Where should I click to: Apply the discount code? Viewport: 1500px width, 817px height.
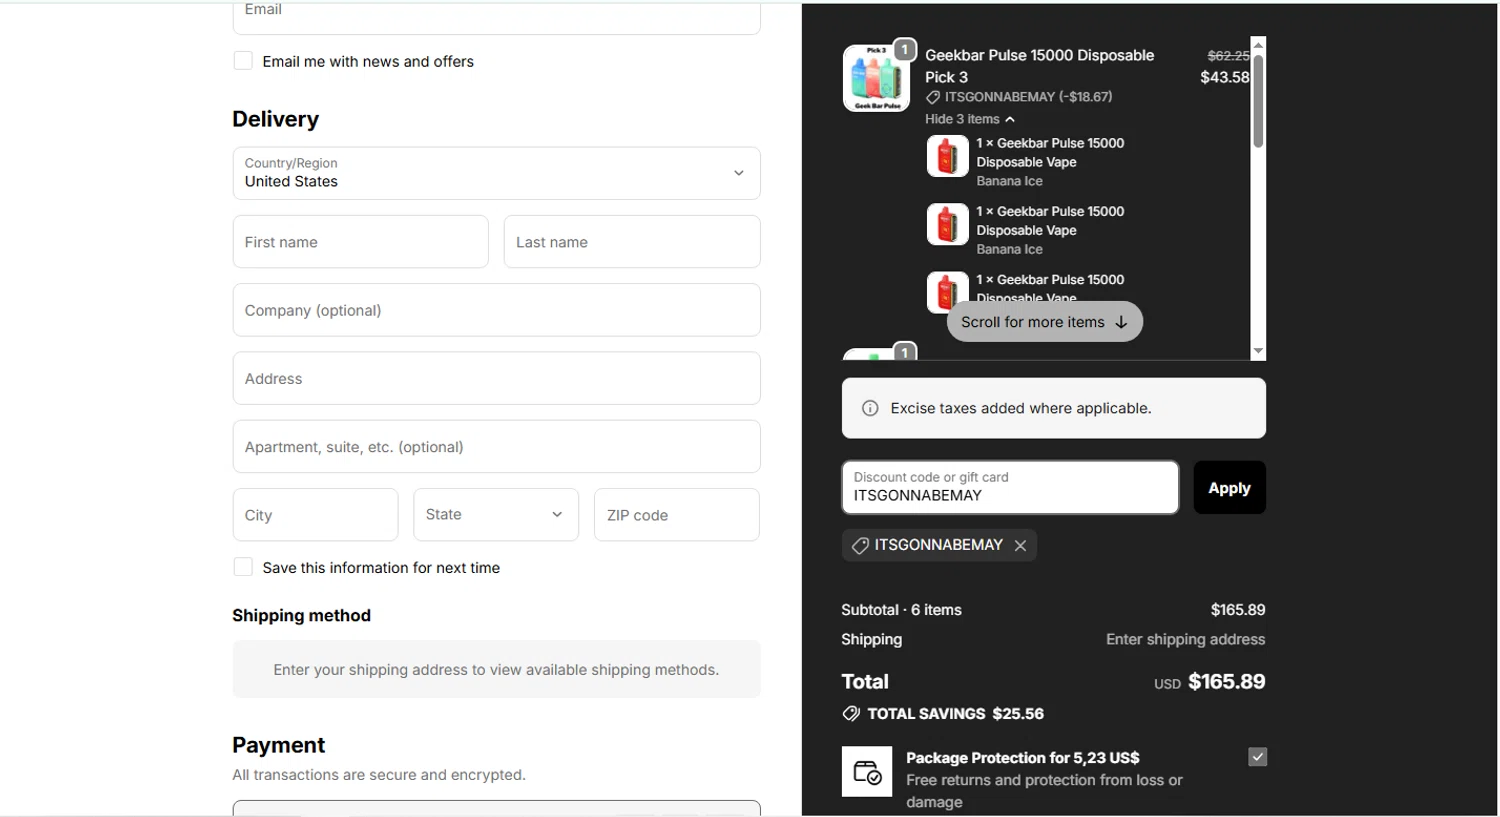[x=1229, y=488]
